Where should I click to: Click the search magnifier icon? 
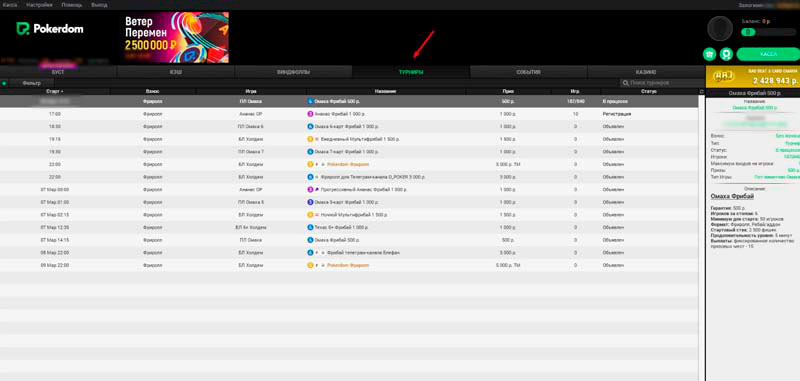pyautogui.click(x=626, y=83)
